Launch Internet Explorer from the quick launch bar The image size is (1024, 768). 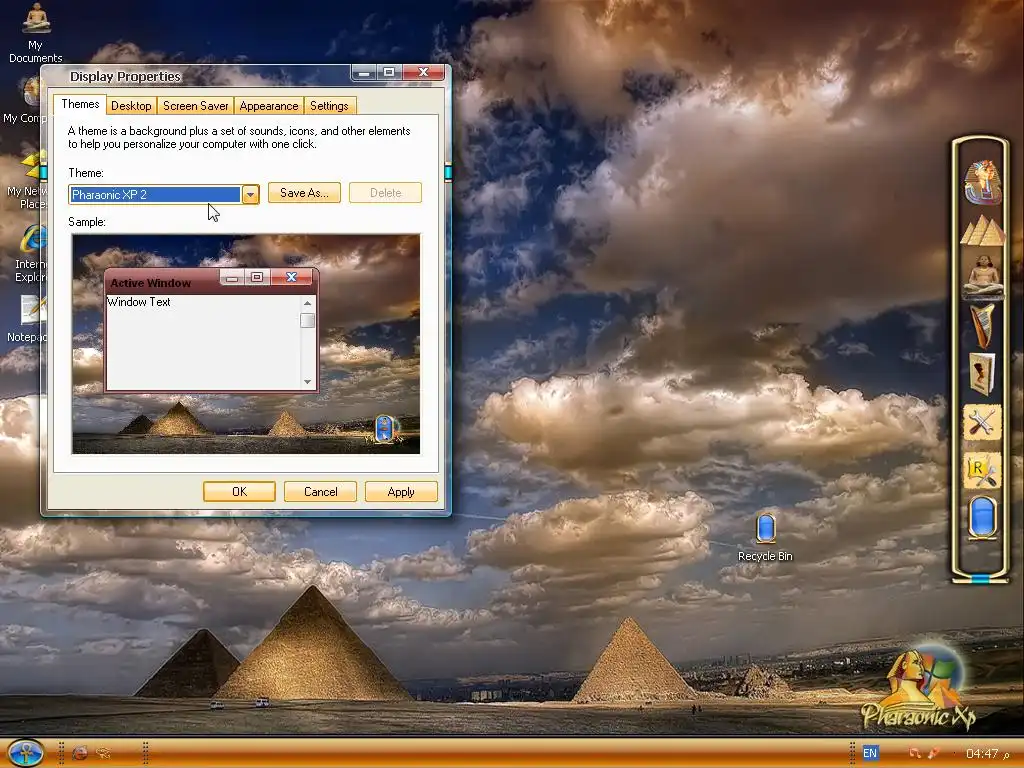[80, 753]
